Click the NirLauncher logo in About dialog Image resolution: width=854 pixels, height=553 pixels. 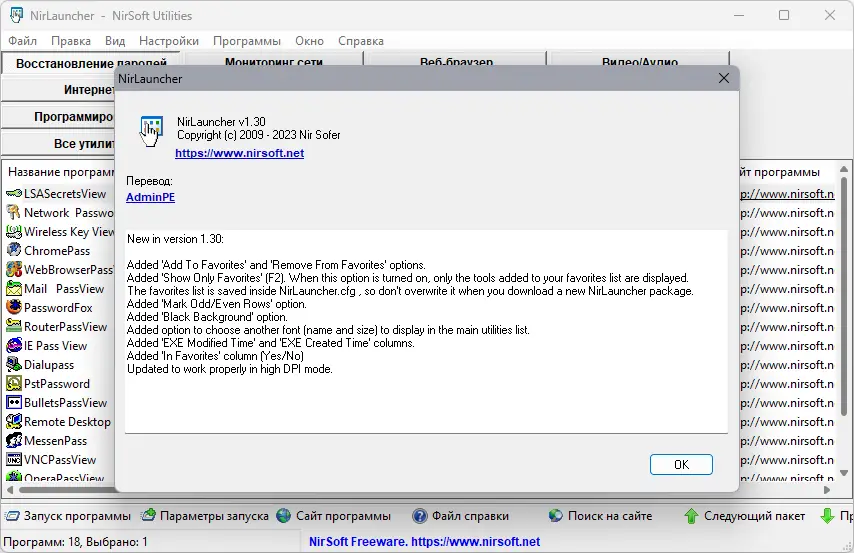151,131
